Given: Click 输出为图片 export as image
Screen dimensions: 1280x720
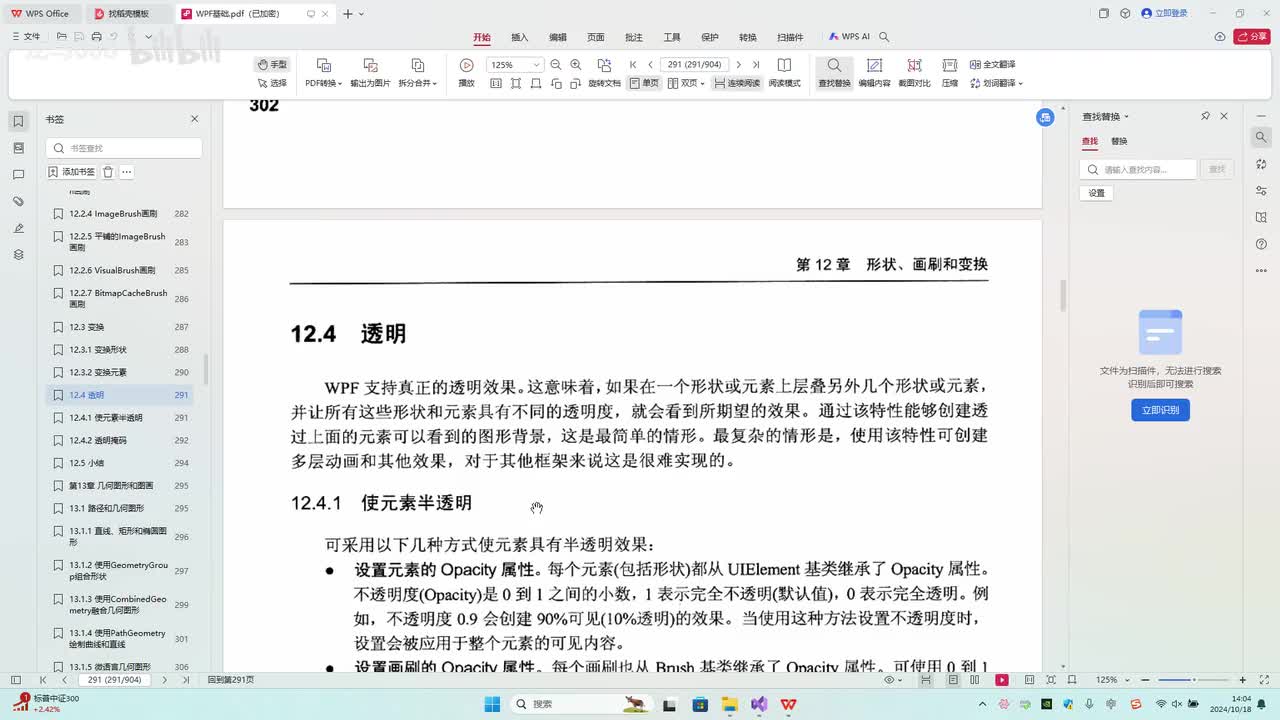Looking at the screenshot, I should 370,73.
